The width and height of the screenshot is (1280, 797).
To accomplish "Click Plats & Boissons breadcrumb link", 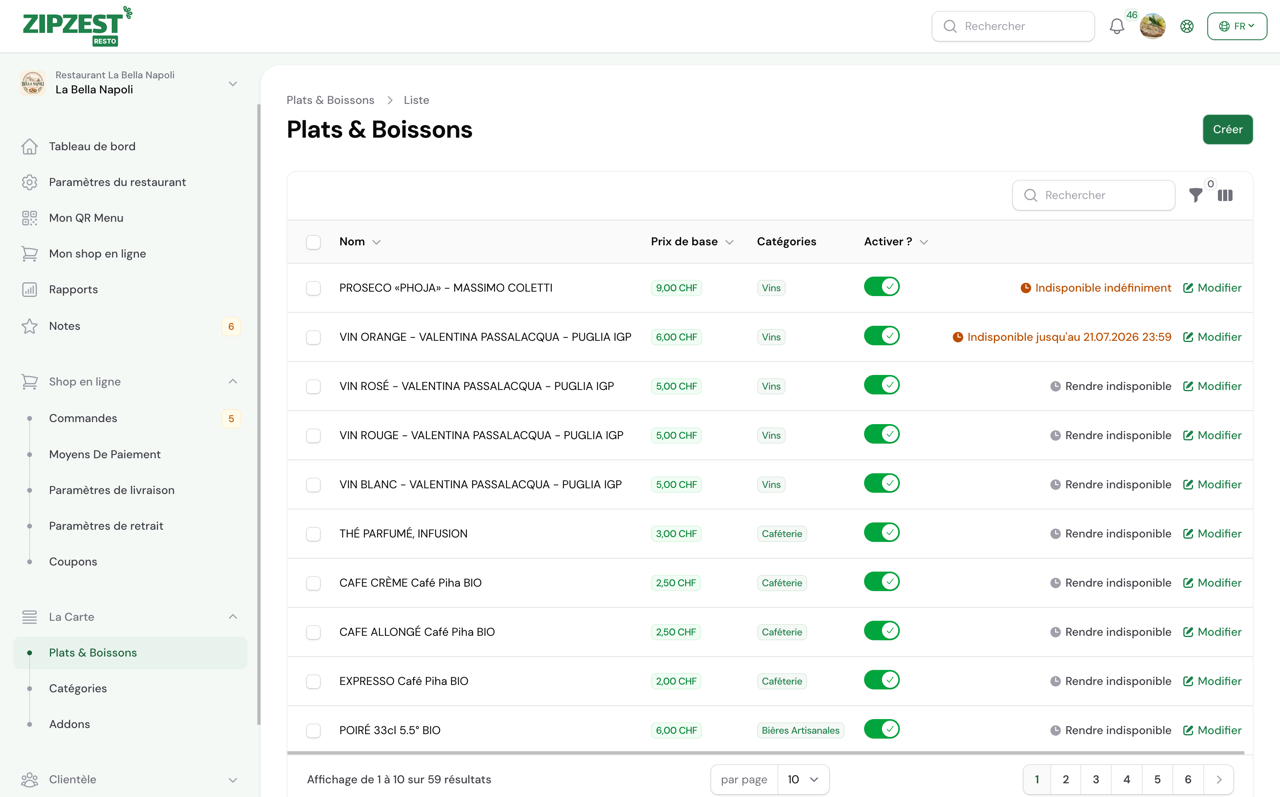I will coord(330,100).
